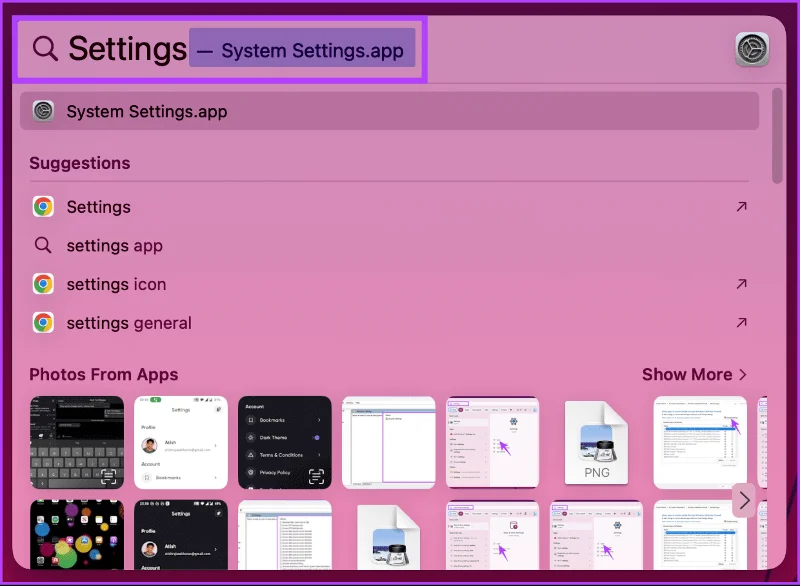Viewport: 800px width, 586px height.
Task: Click Show More for Photos From Apps
Action: (x=694, y=374)
